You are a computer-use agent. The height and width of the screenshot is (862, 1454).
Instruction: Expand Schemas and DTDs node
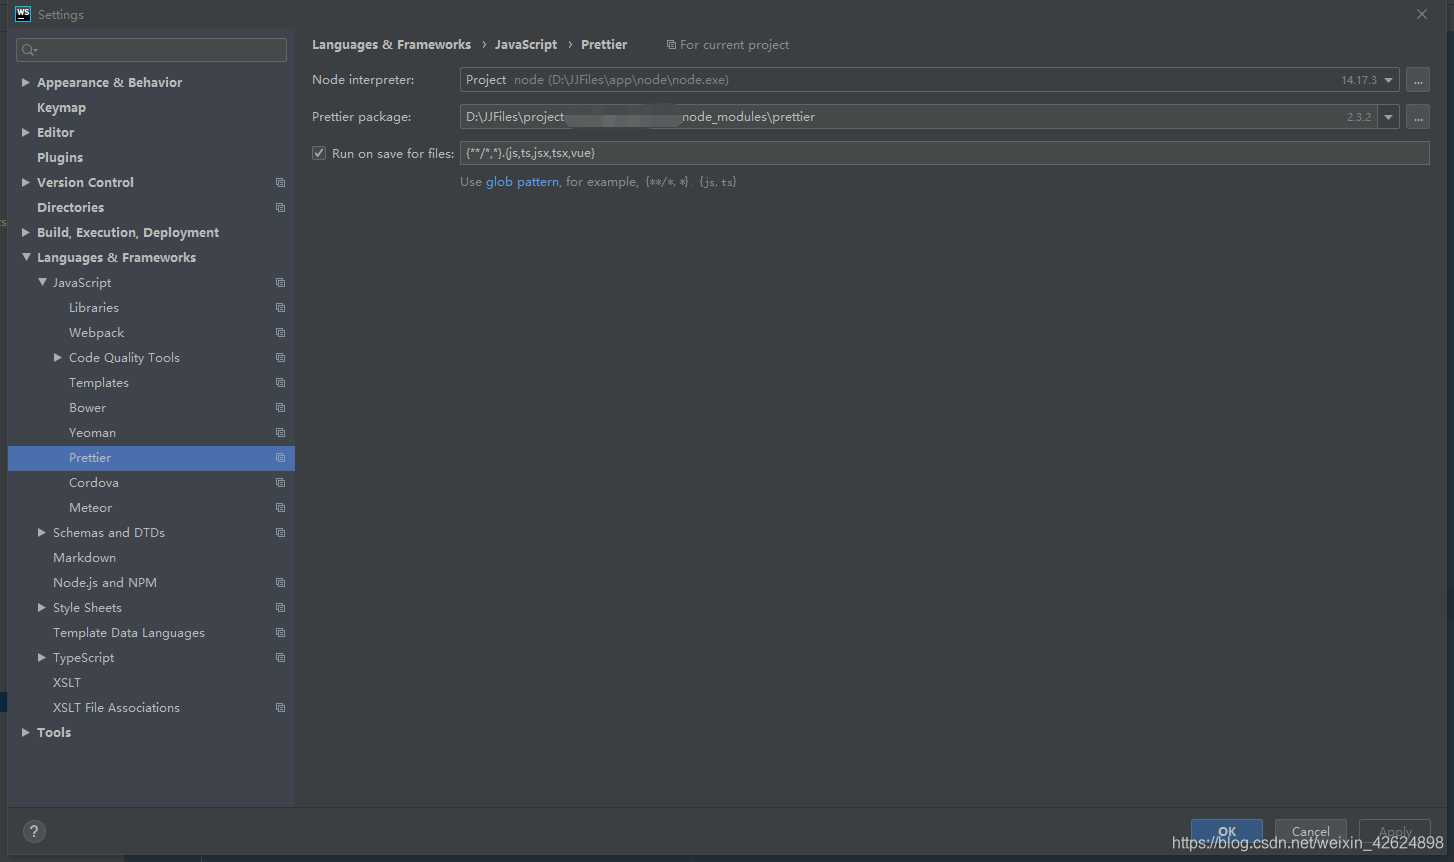(x=42, y=532)
